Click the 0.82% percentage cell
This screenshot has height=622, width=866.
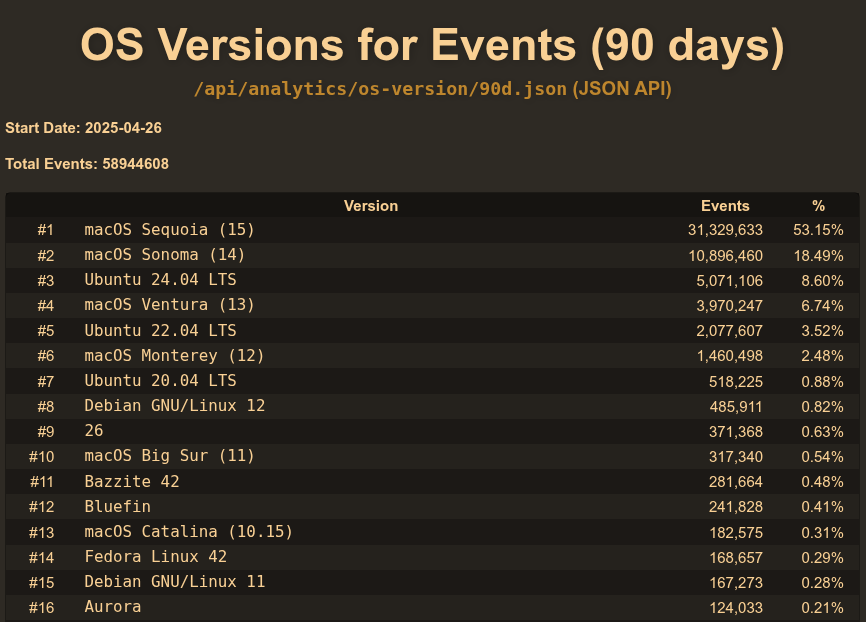pos(822,407)
